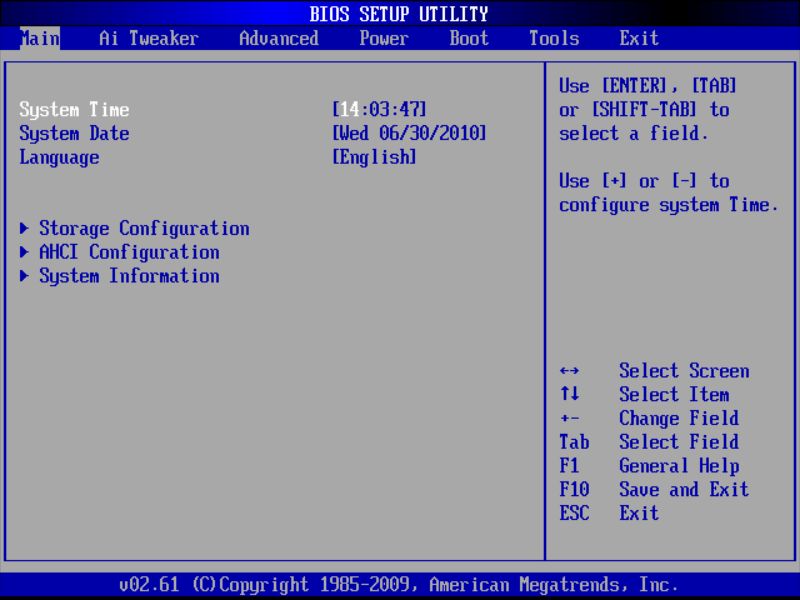The image size is (800, 600).
Task: Open Storage Configuration submenu
Action: coord(144,229)
